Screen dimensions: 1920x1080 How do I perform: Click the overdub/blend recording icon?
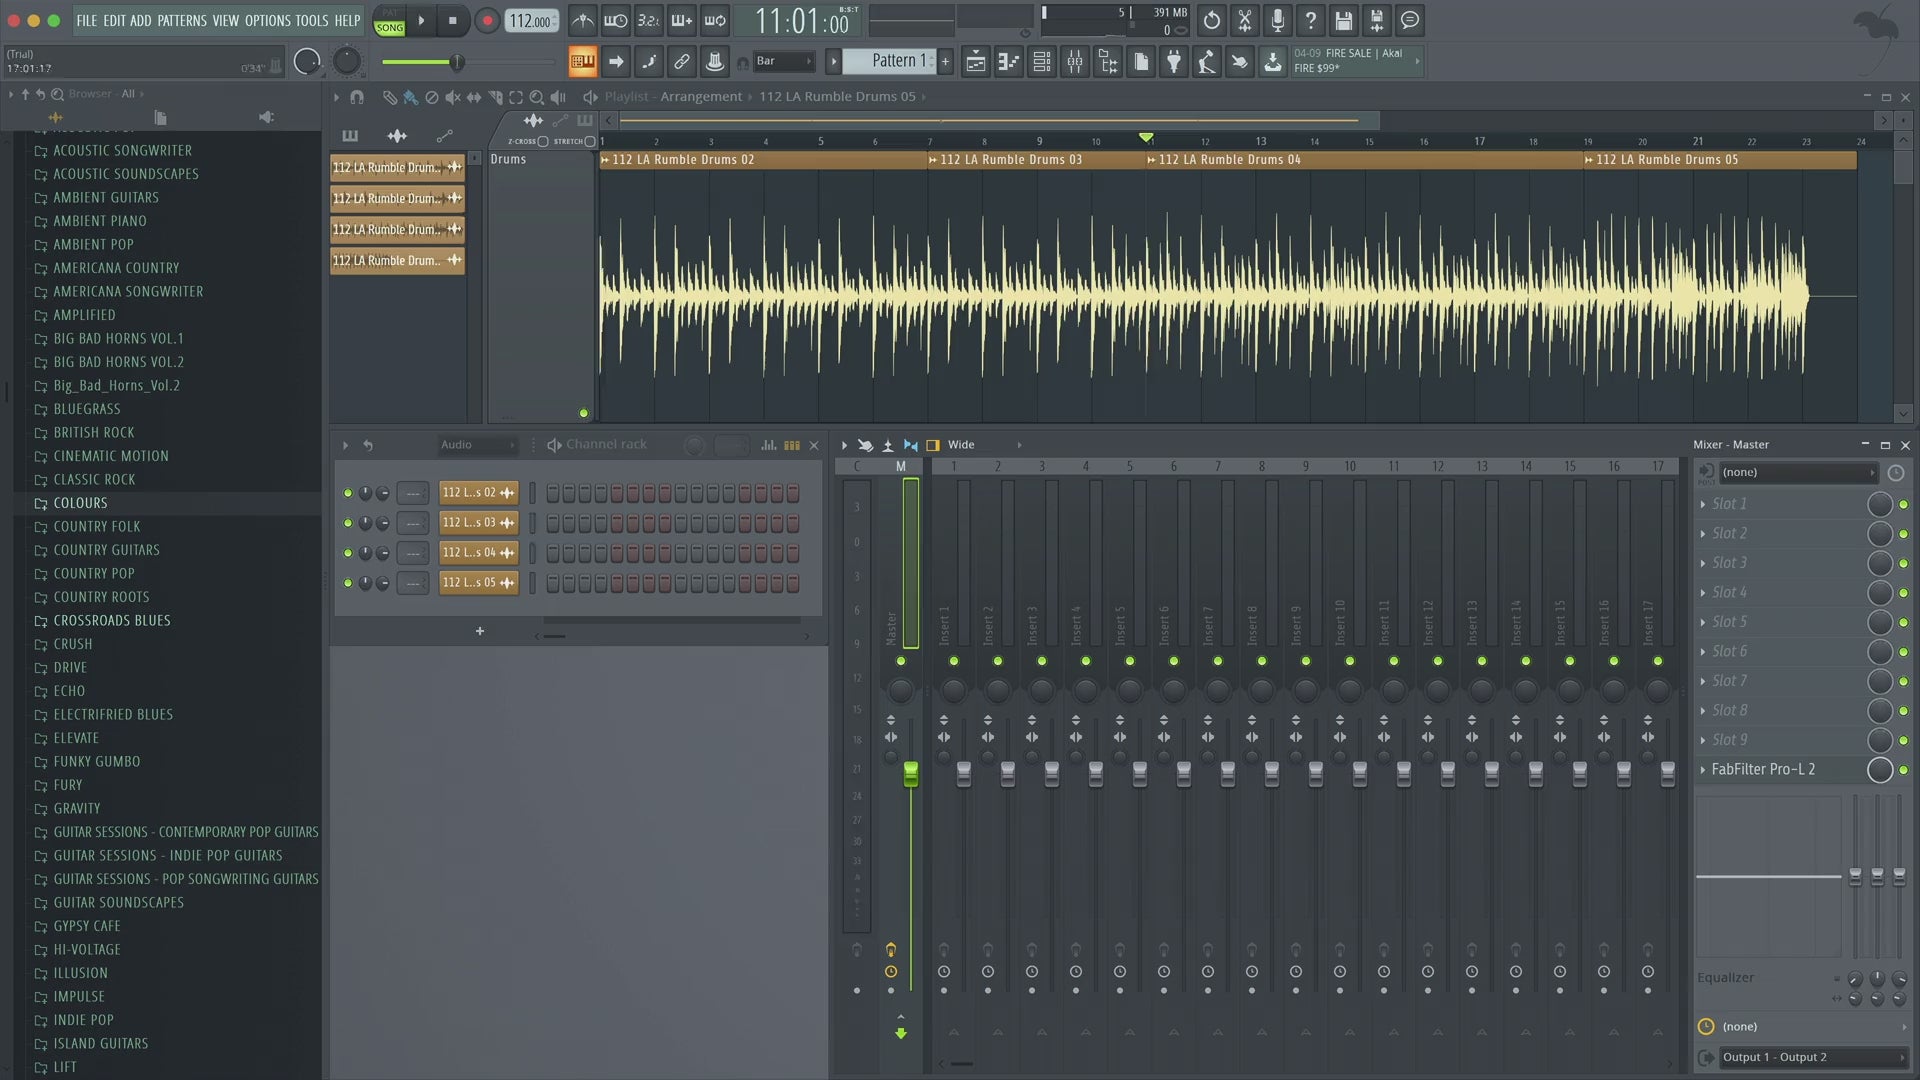(682, 20)
